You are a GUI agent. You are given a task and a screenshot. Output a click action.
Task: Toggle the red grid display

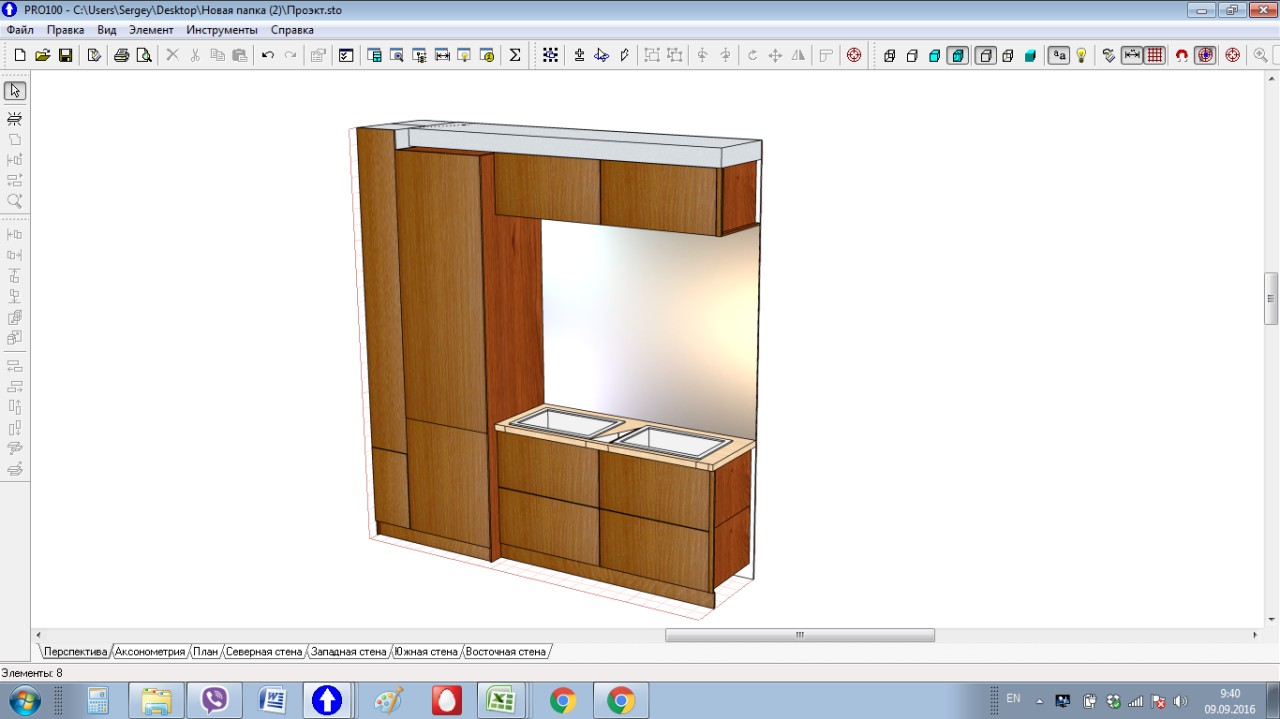(1156, 55)
